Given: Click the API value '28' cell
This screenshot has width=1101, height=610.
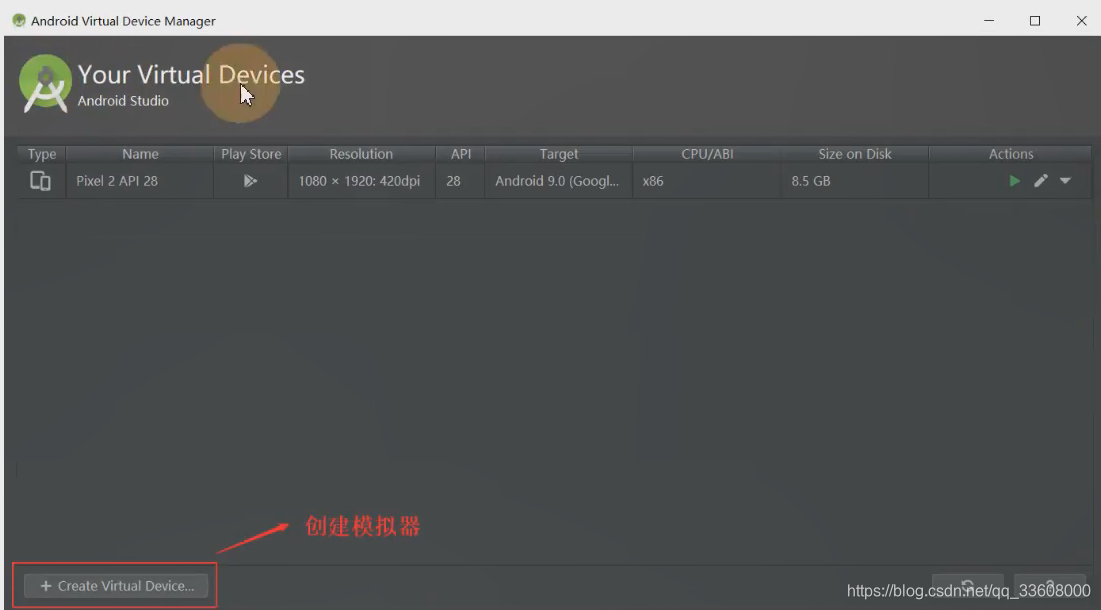Looking at the screenshot, I should click(x=461, y=181).
